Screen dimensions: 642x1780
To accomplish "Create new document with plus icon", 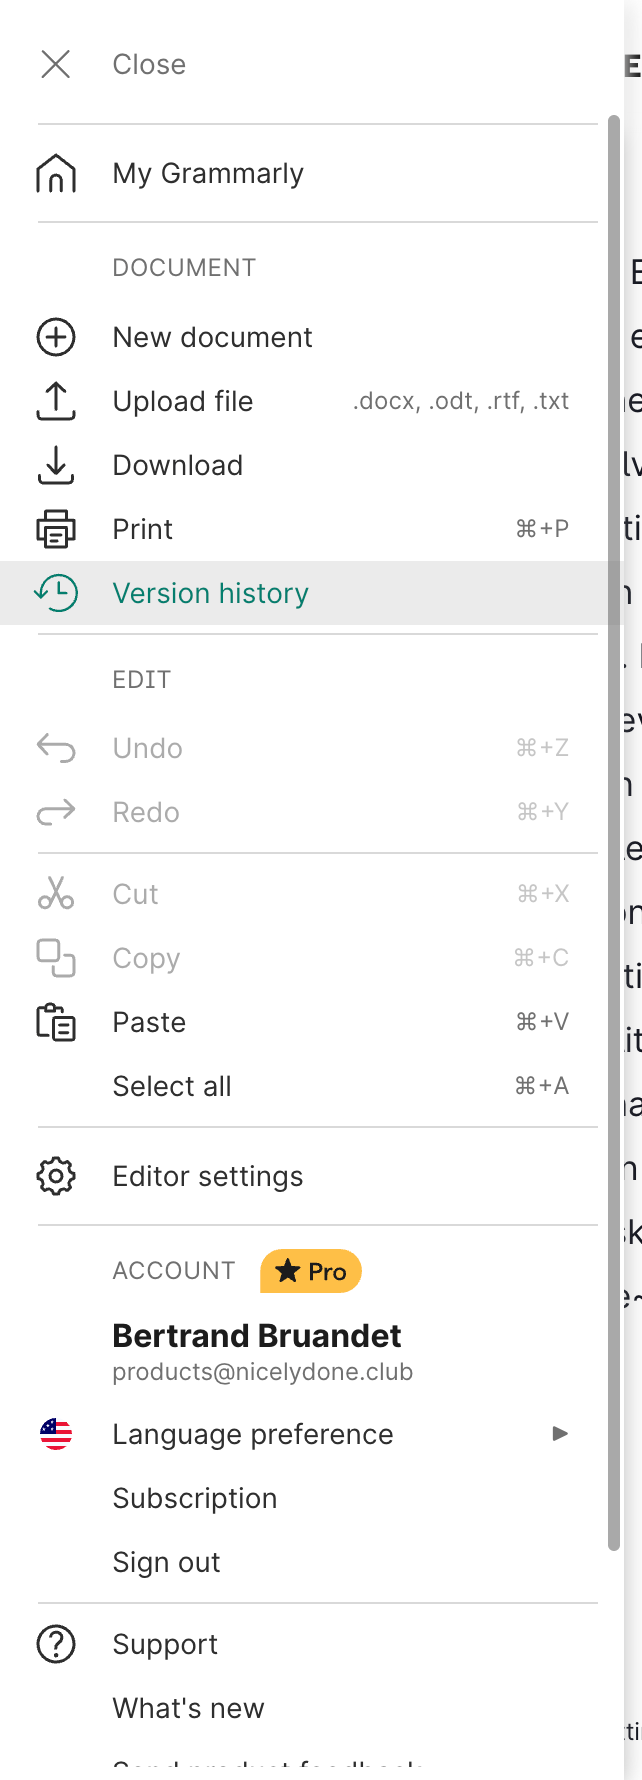I will pyautogui.click(x=56, y=337).
